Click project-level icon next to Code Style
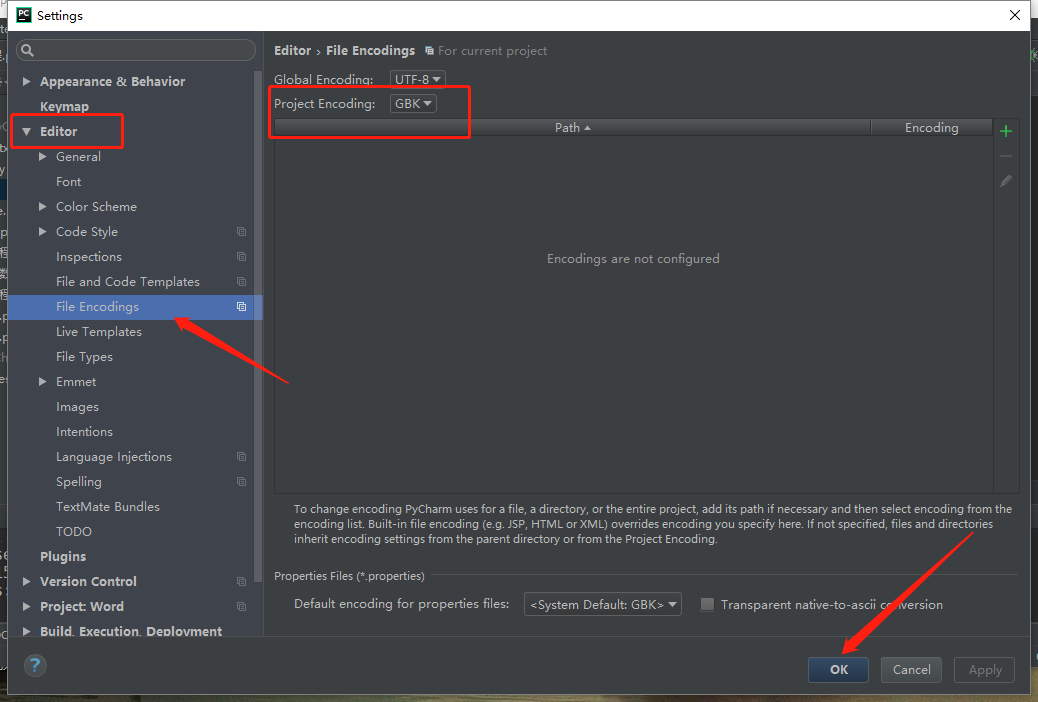The width and height of the screenshot is (1038, 702). click(x=242, y=232)
